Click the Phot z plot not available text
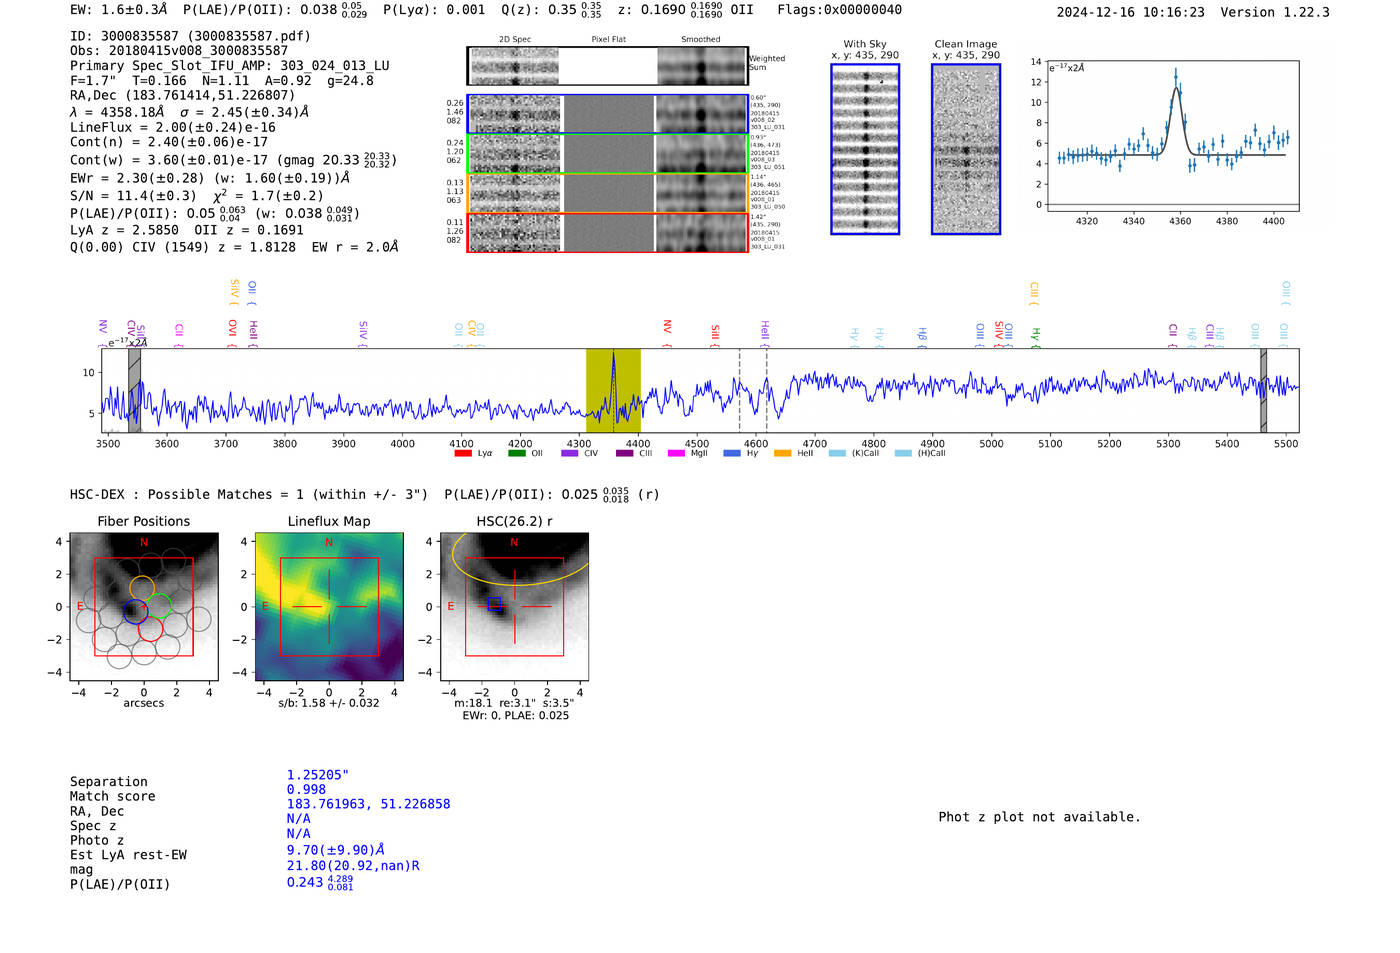1400x953 pixels. point(1039,817)
